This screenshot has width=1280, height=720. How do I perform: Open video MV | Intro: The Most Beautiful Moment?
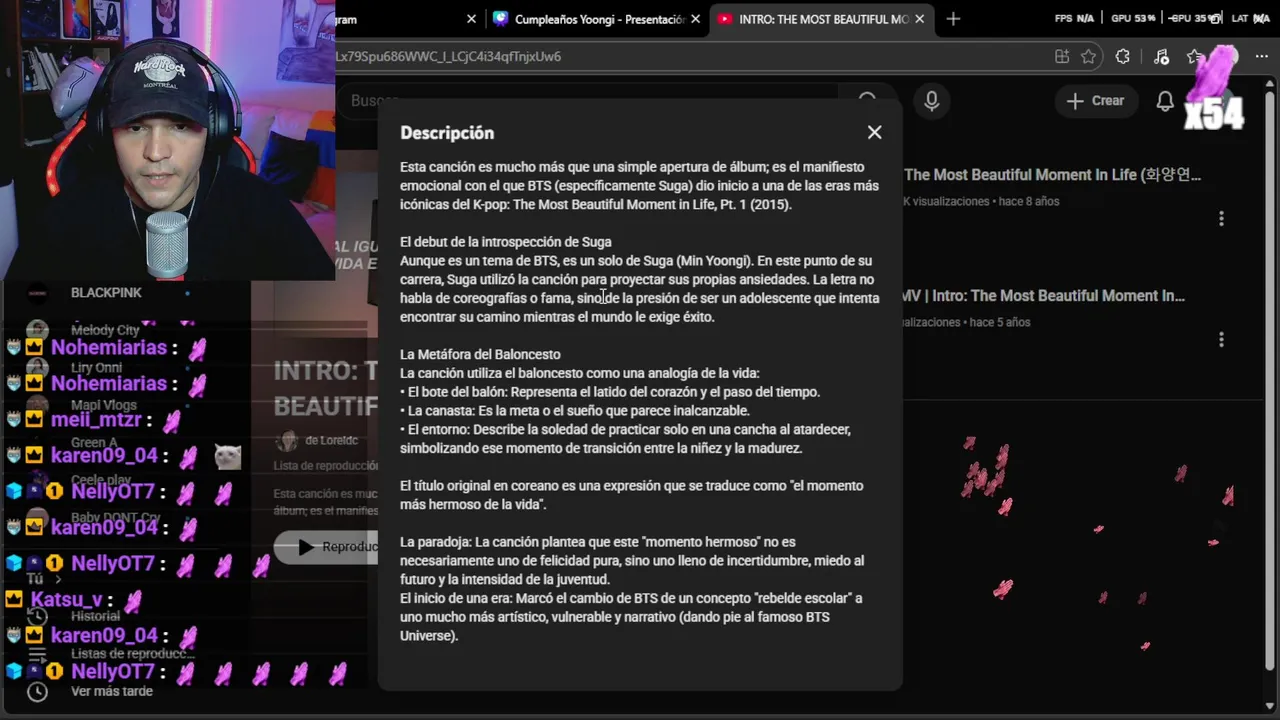pyautogui.click(x=1044, y=296)
